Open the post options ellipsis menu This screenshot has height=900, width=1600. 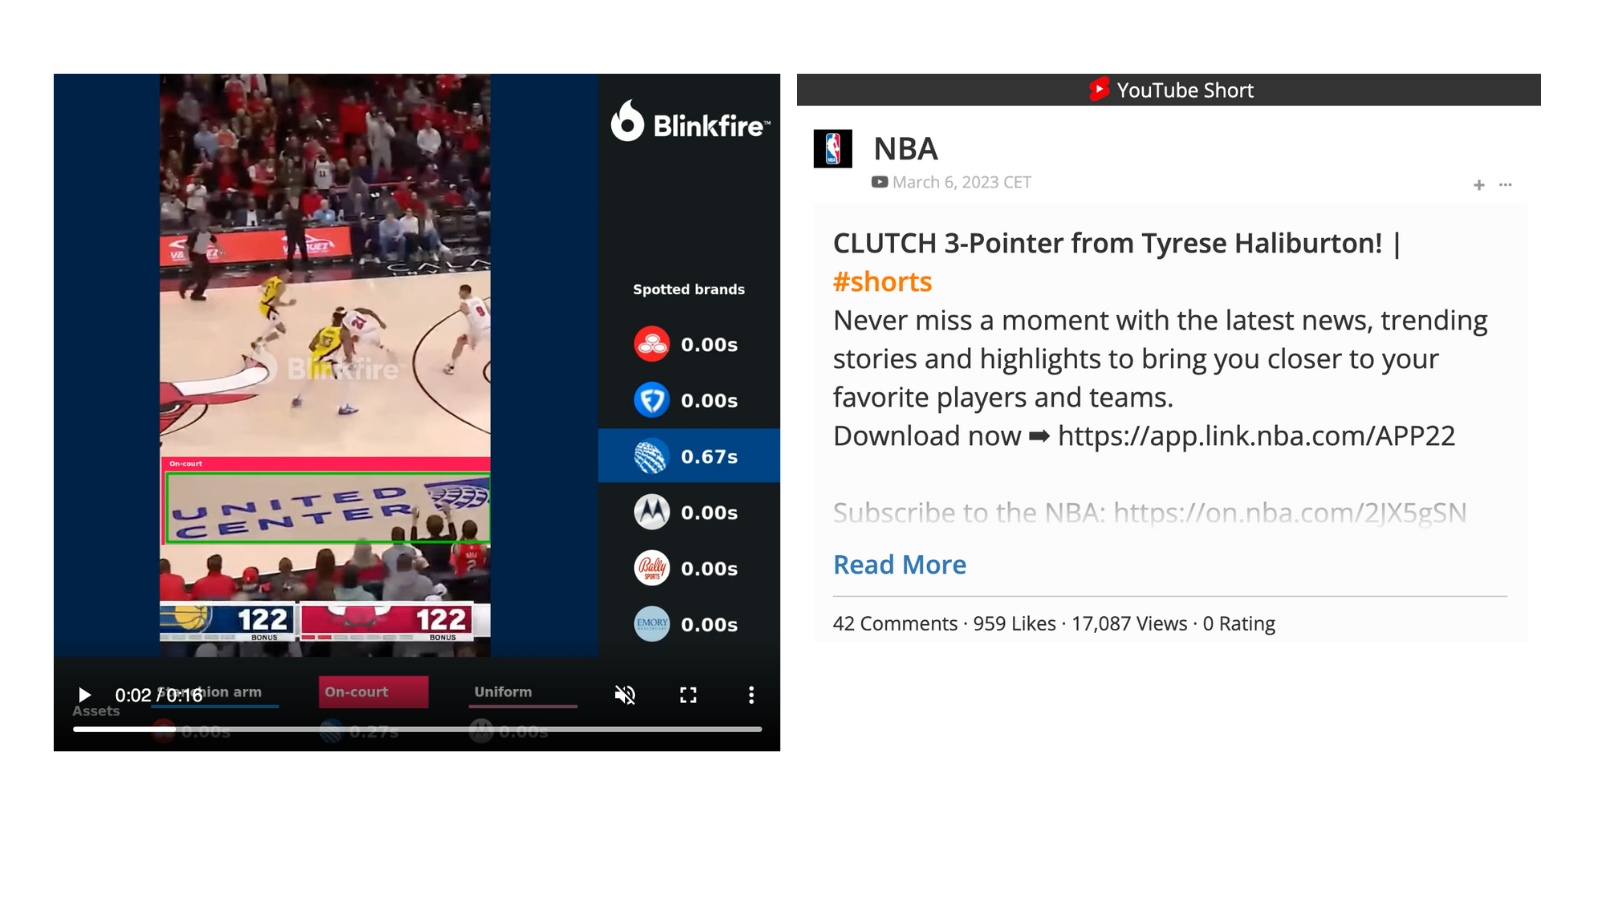[1506, 184]
